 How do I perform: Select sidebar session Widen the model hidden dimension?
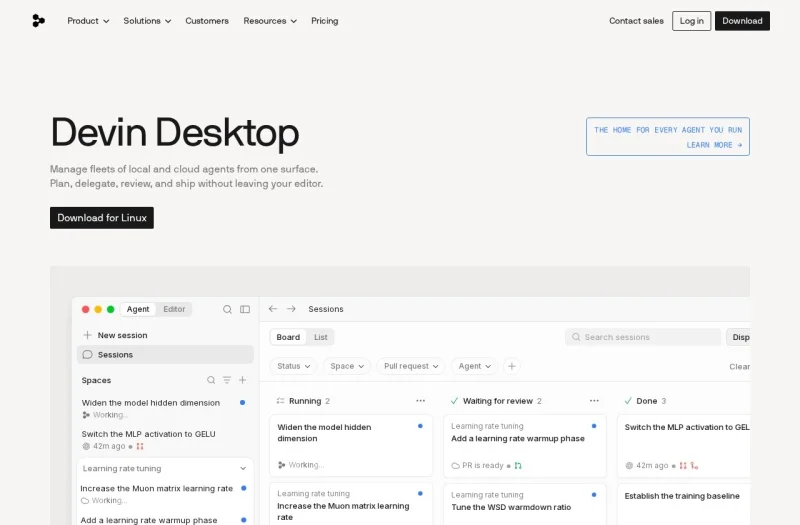[x=164, y=408]
